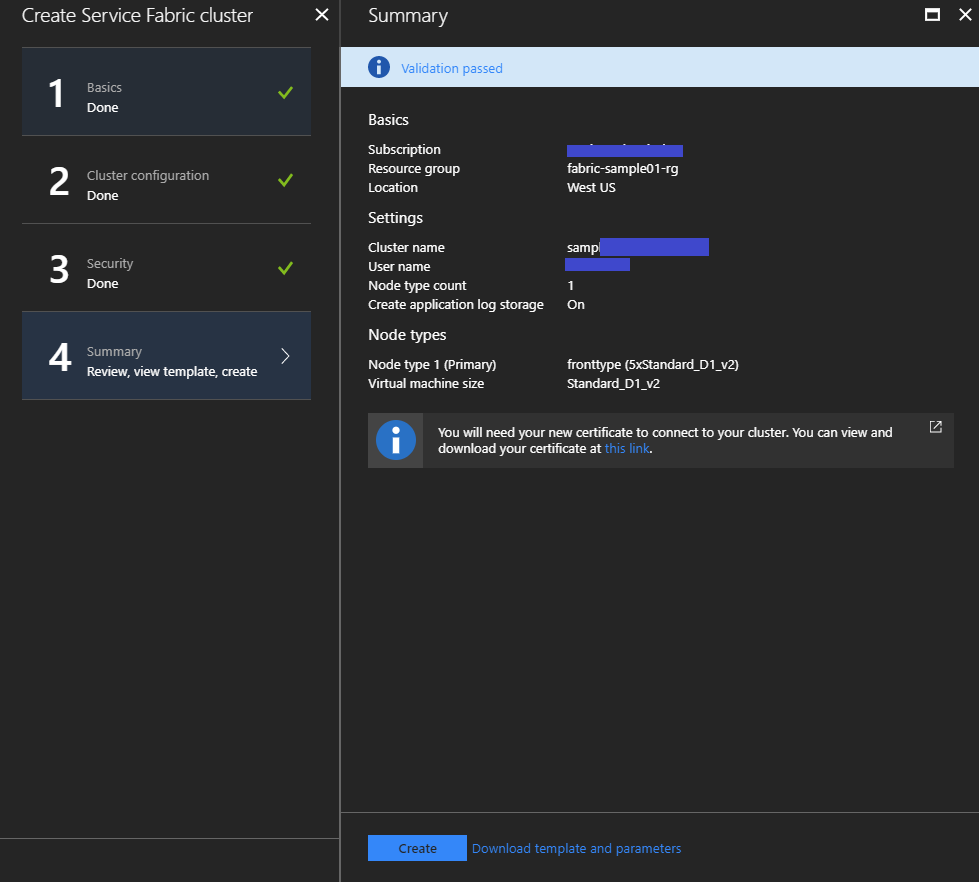Click the Subscription label

pos(404,149)
